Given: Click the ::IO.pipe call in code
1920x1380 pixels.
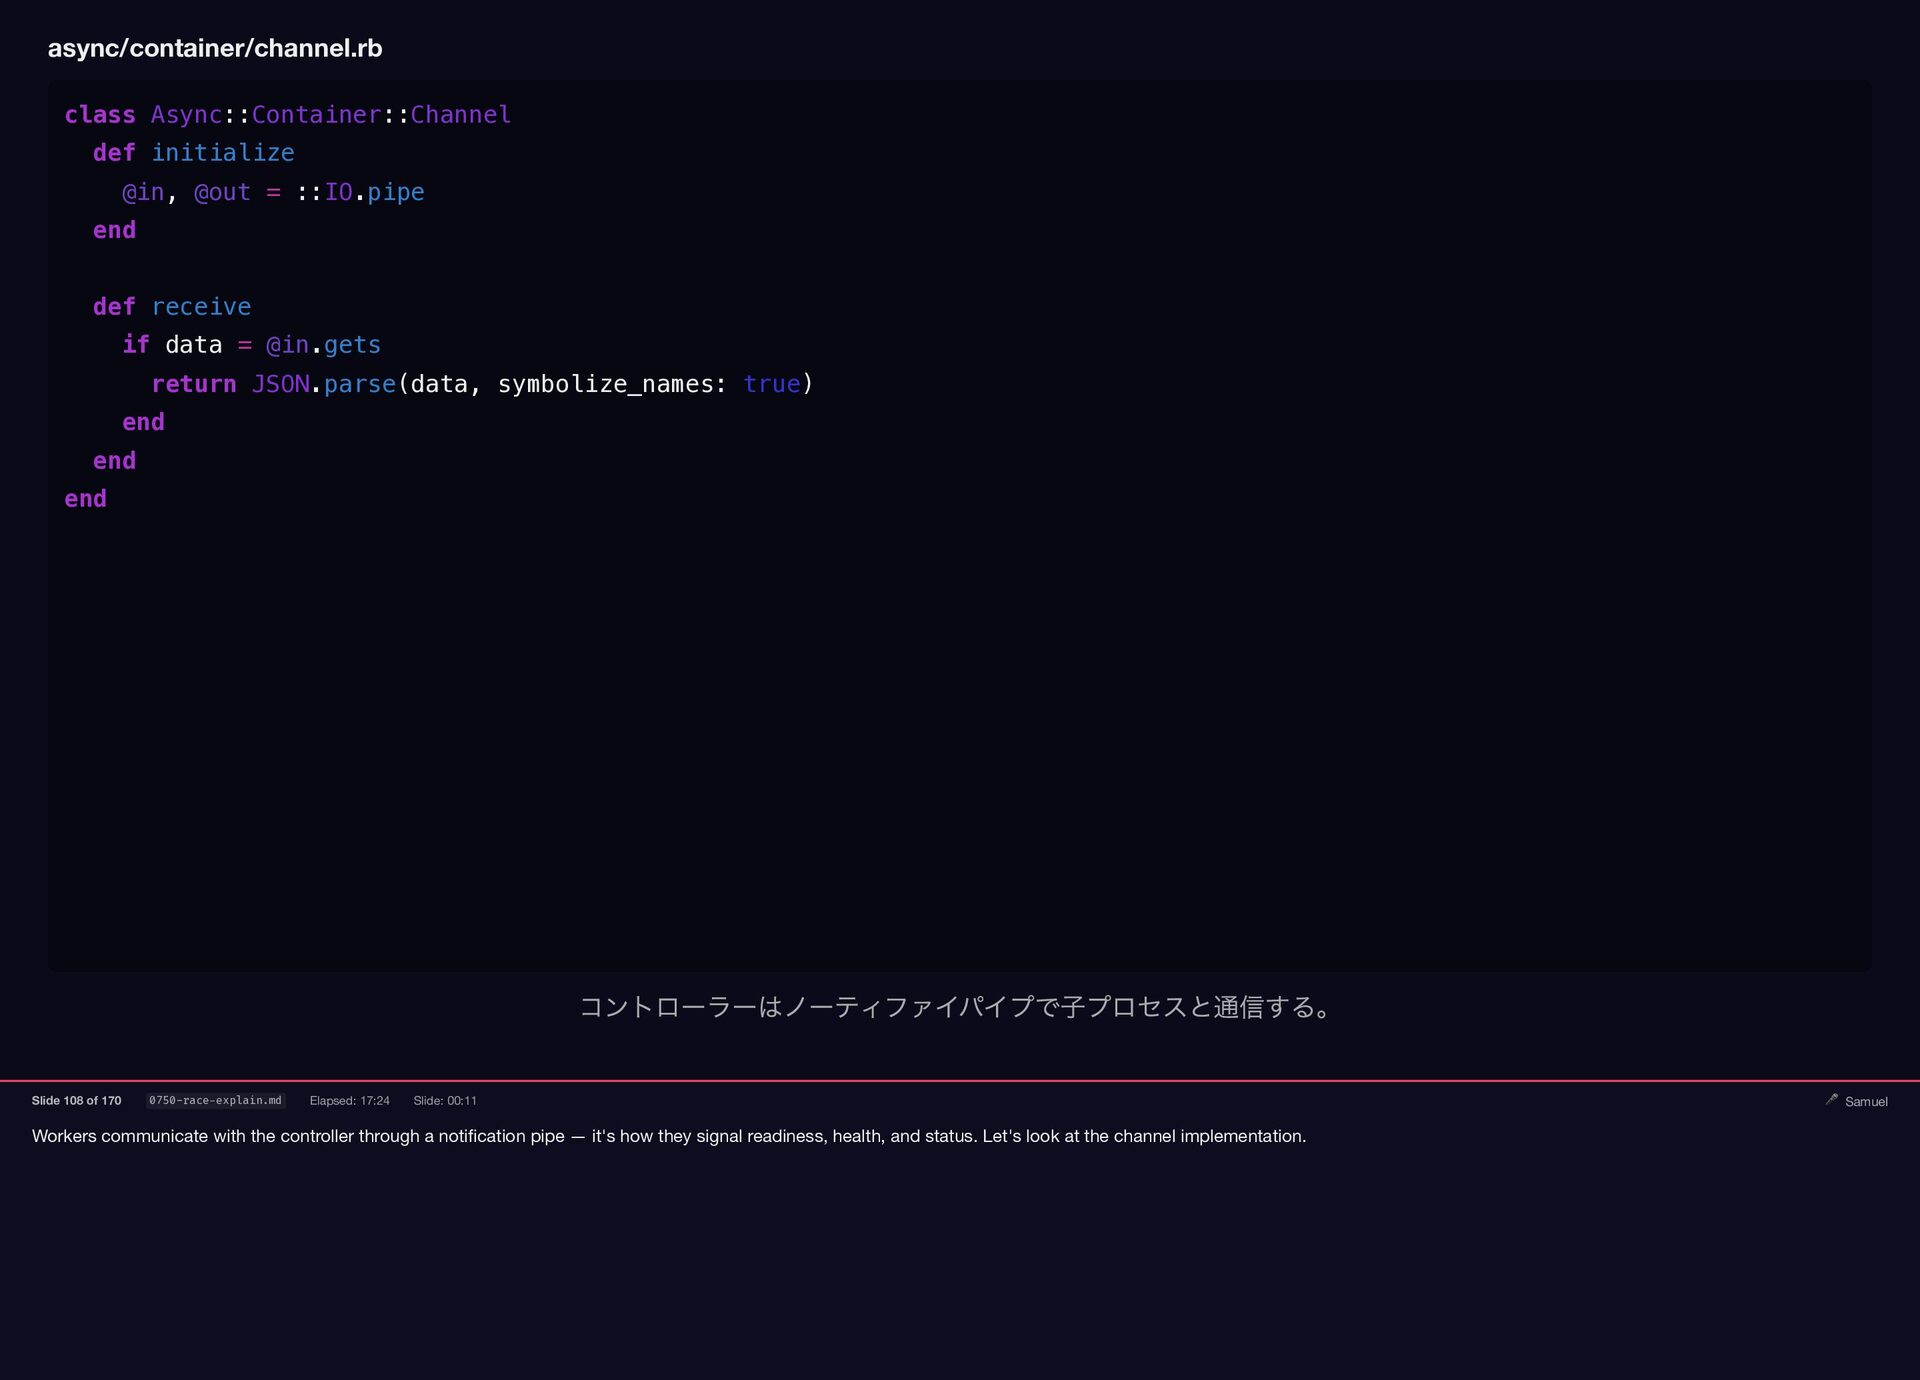Looking at the screenshot, I should coord(360,192).
